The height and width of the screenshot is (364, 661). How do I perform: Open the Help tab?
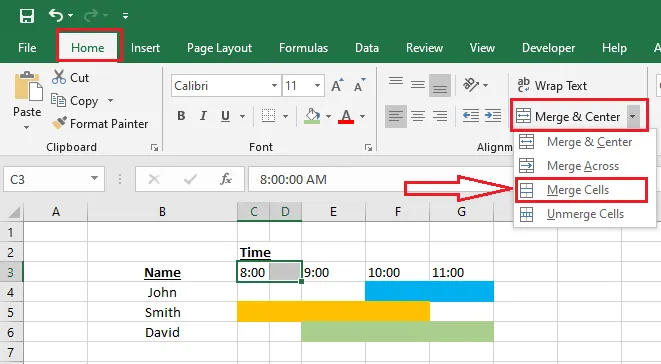coord(614,48)
